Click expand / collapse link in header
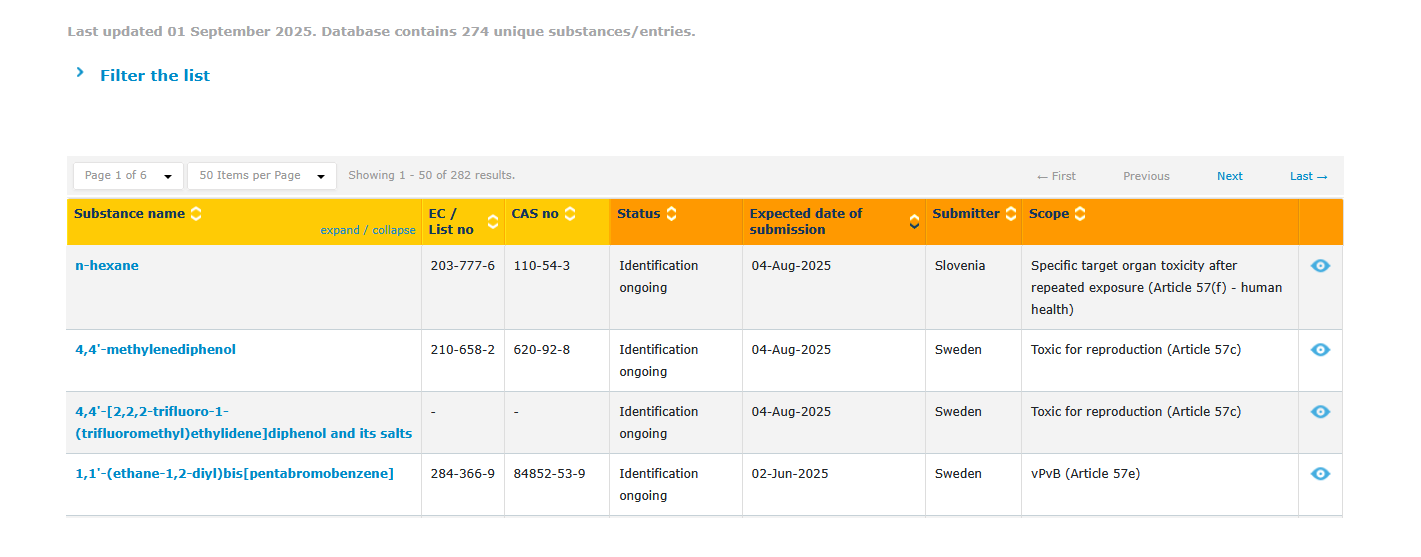This screenshot has height=557, width=1421. pos(368,230)
